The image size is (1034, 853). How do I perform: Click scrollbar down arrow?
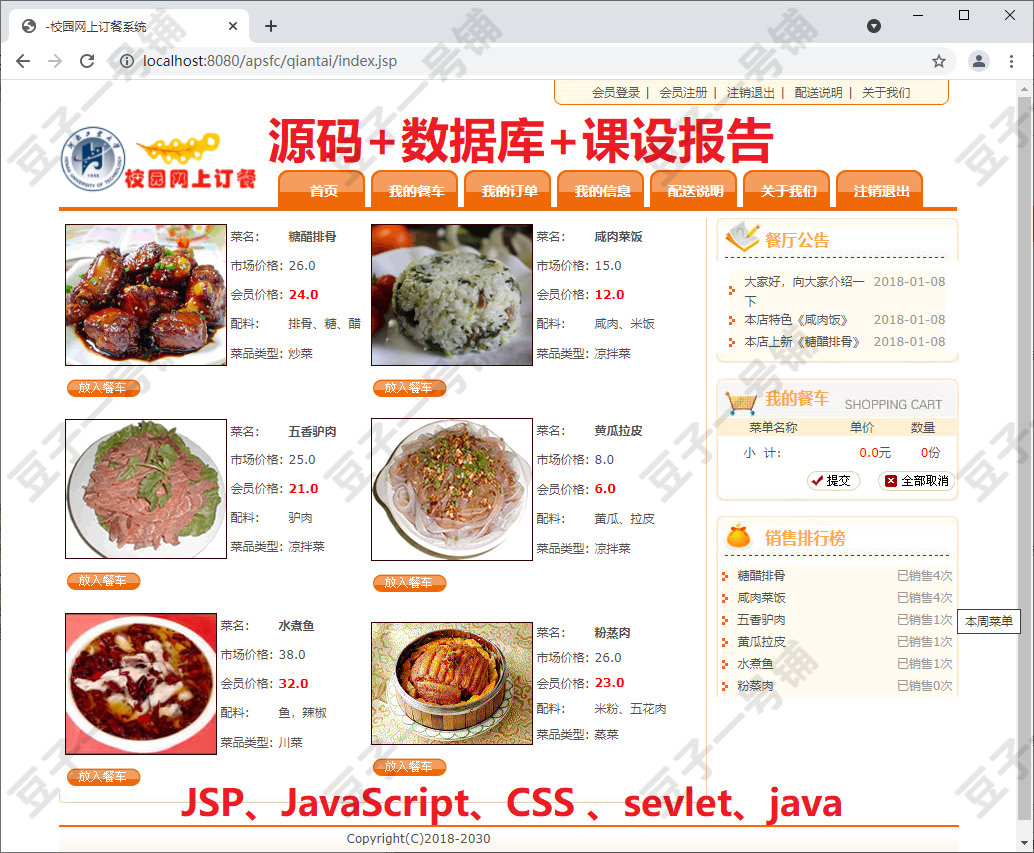click(x=1024, y=842)
